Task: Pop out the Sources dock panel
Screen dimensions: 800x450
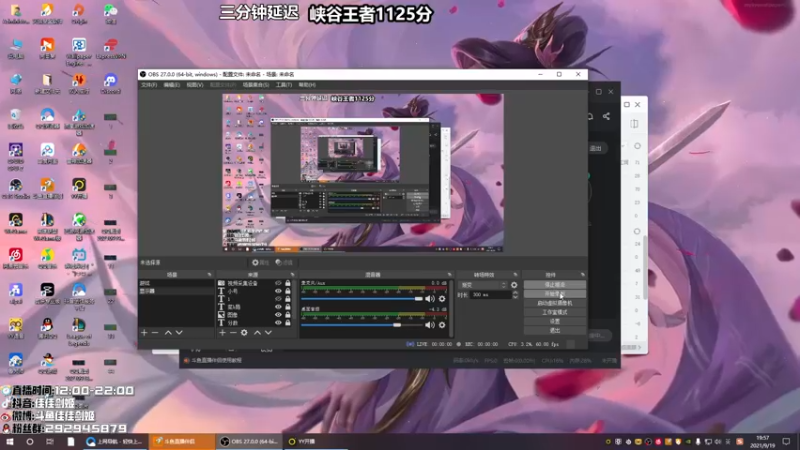Action: pos(292,274)
